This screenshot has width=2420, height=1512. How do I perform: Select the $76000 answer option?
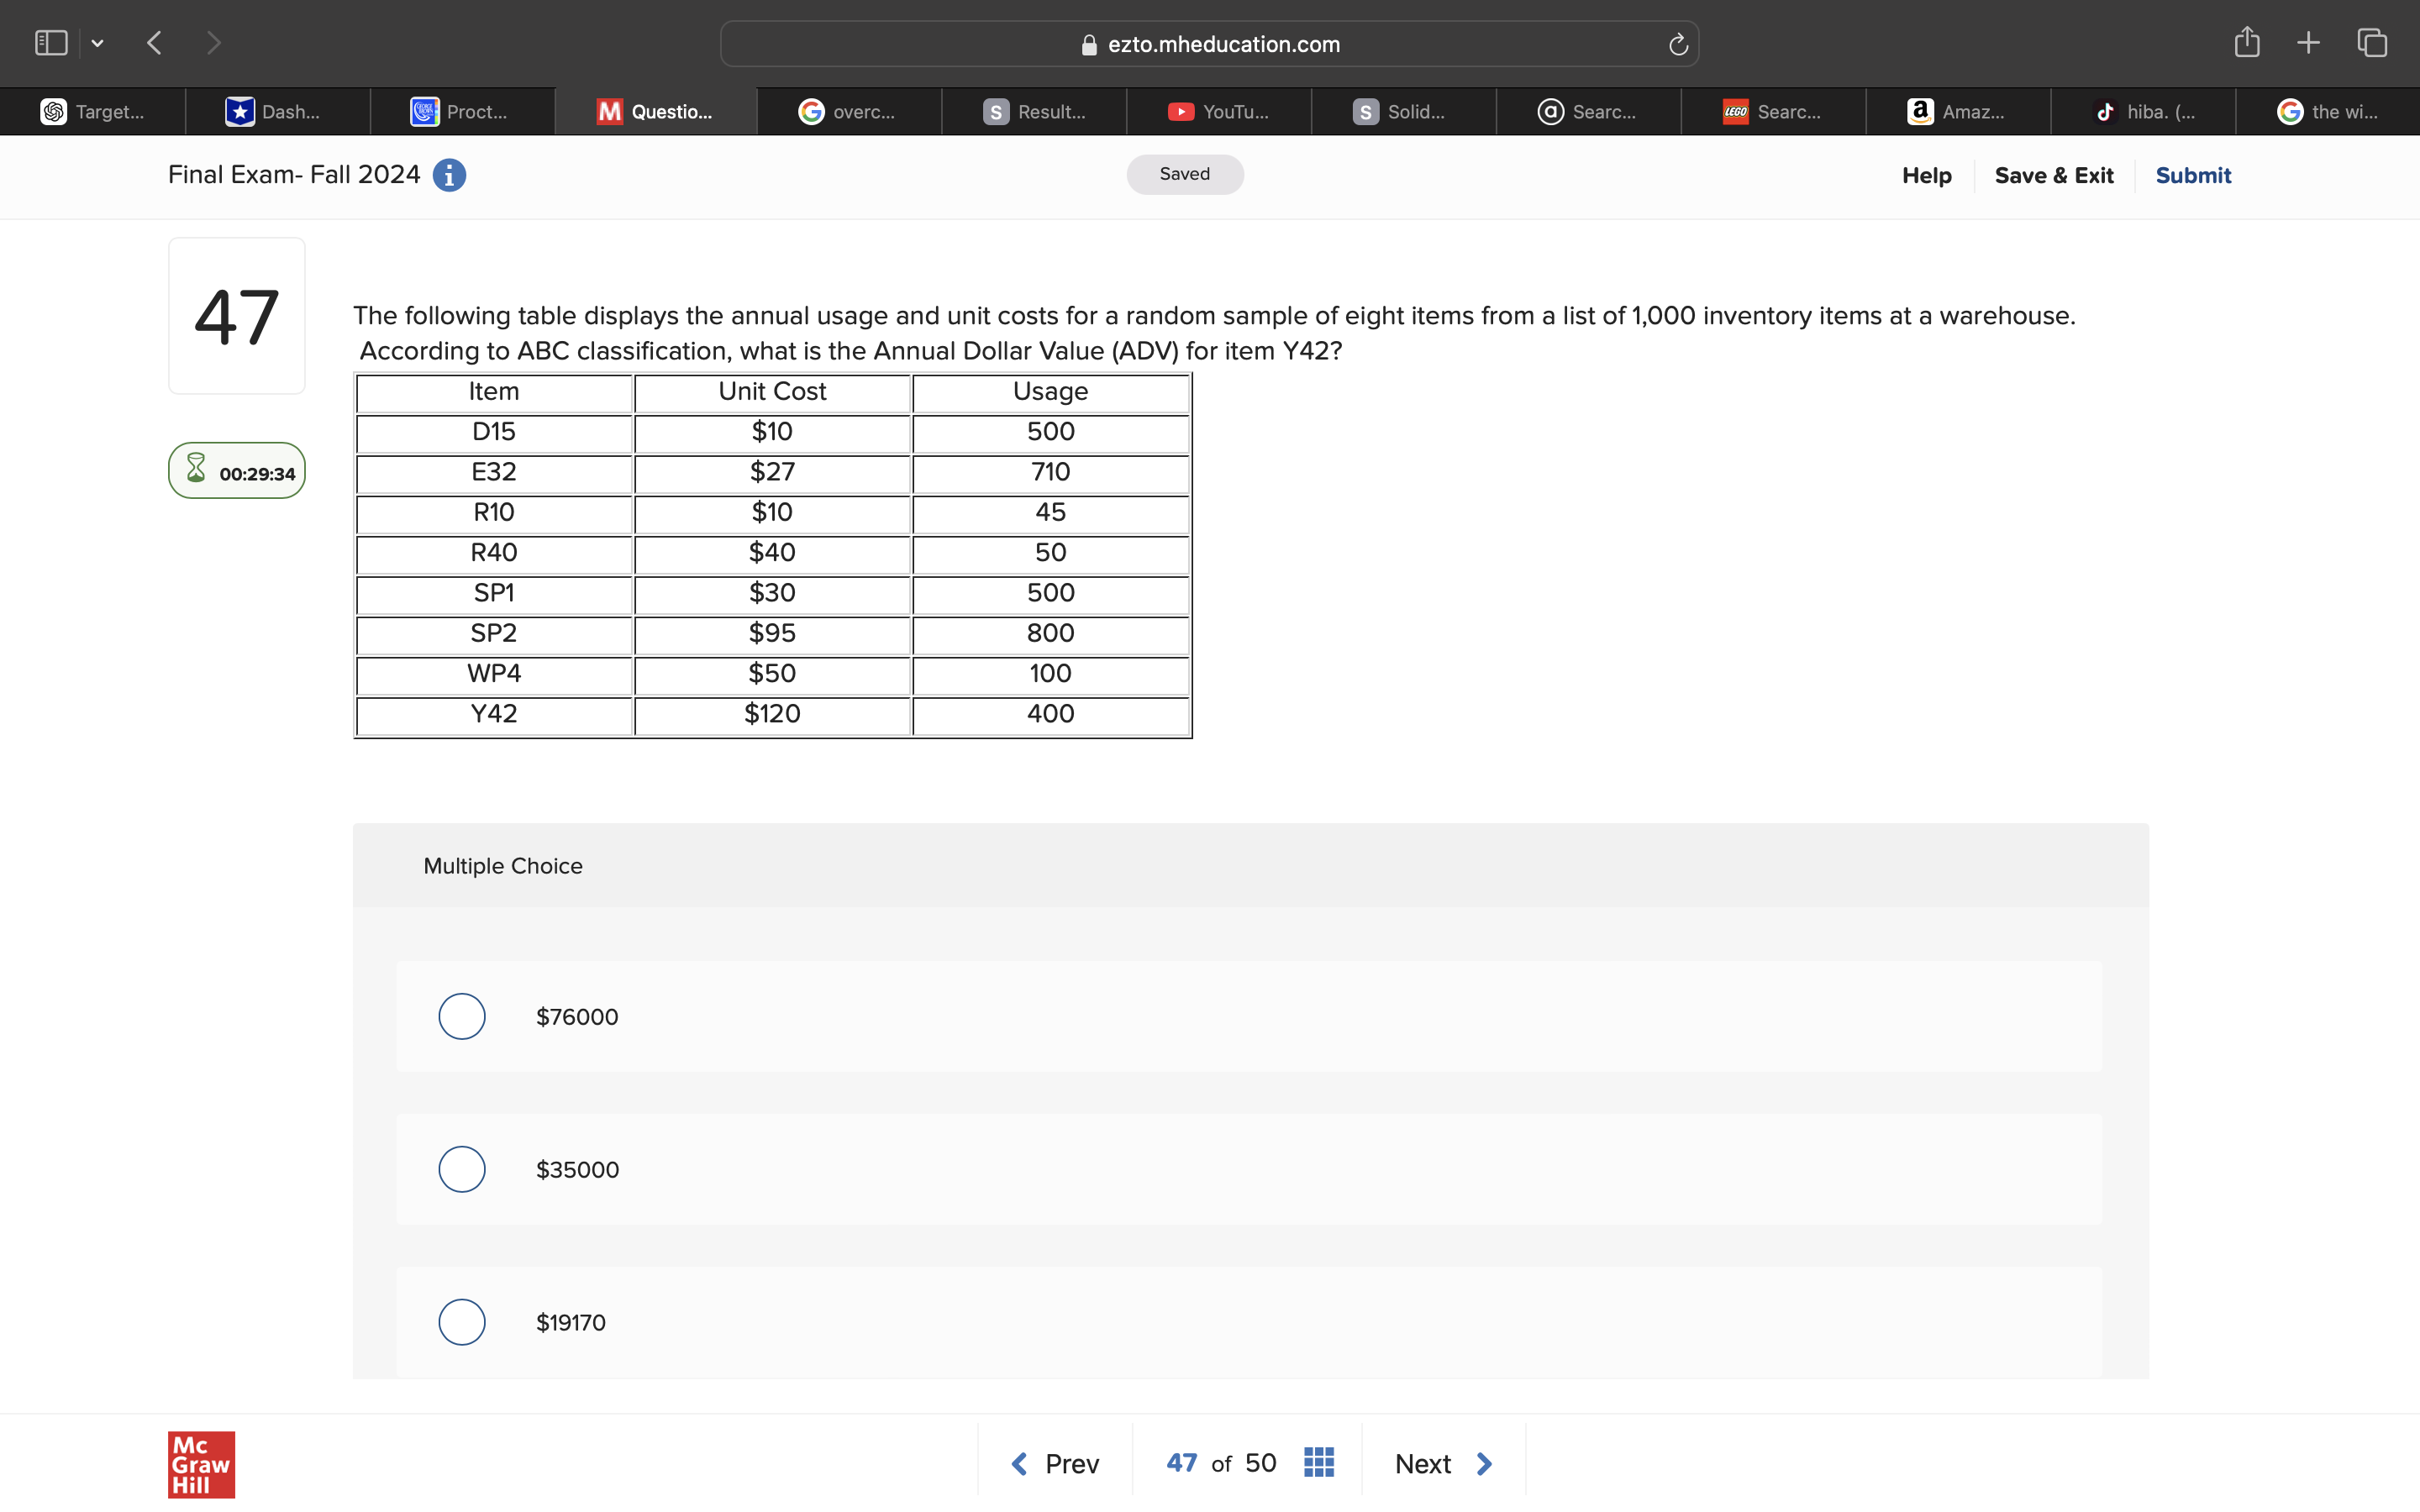point(461,1016)
